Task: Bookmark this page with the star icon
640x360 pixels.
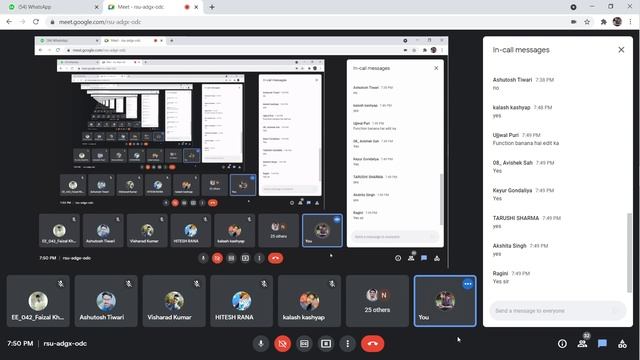Action: coord(587,22)
